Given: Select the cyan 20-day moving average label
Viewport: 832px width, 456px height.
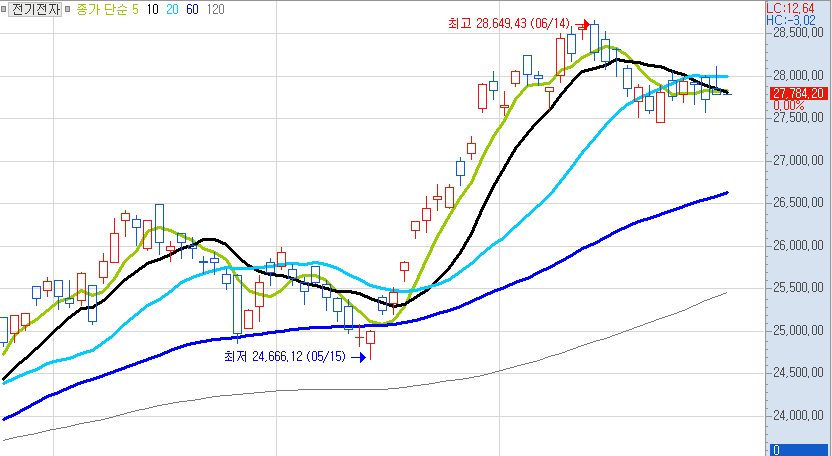Looking at the screenshot, I should (x=172, y=9).
